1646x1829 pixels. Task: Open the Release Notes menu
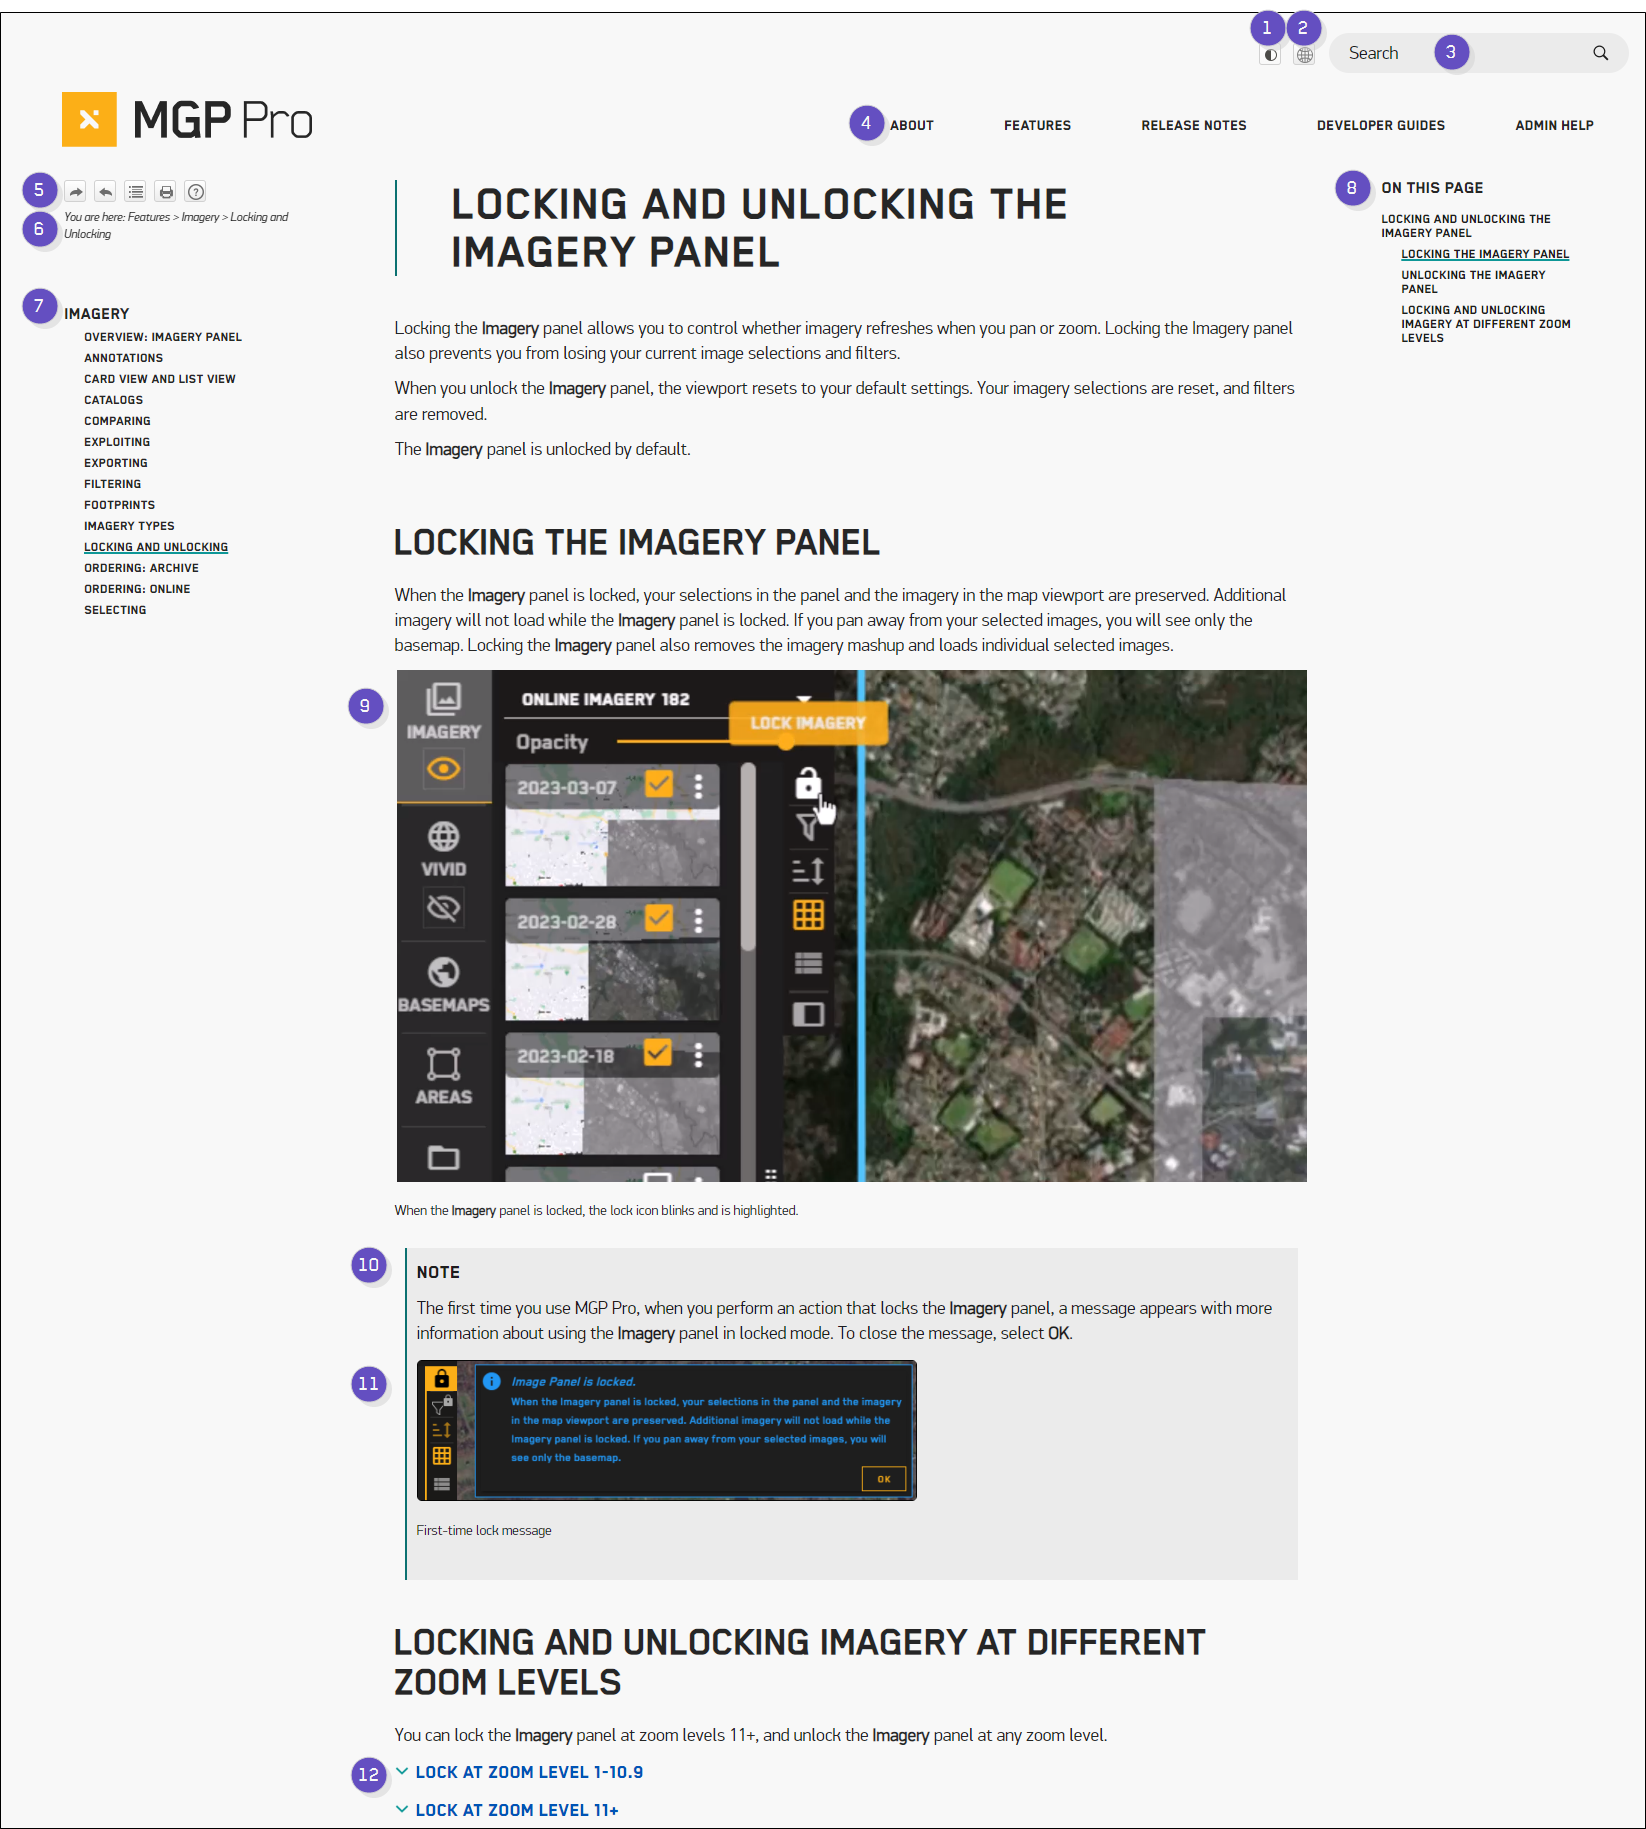coord(1194,125)
